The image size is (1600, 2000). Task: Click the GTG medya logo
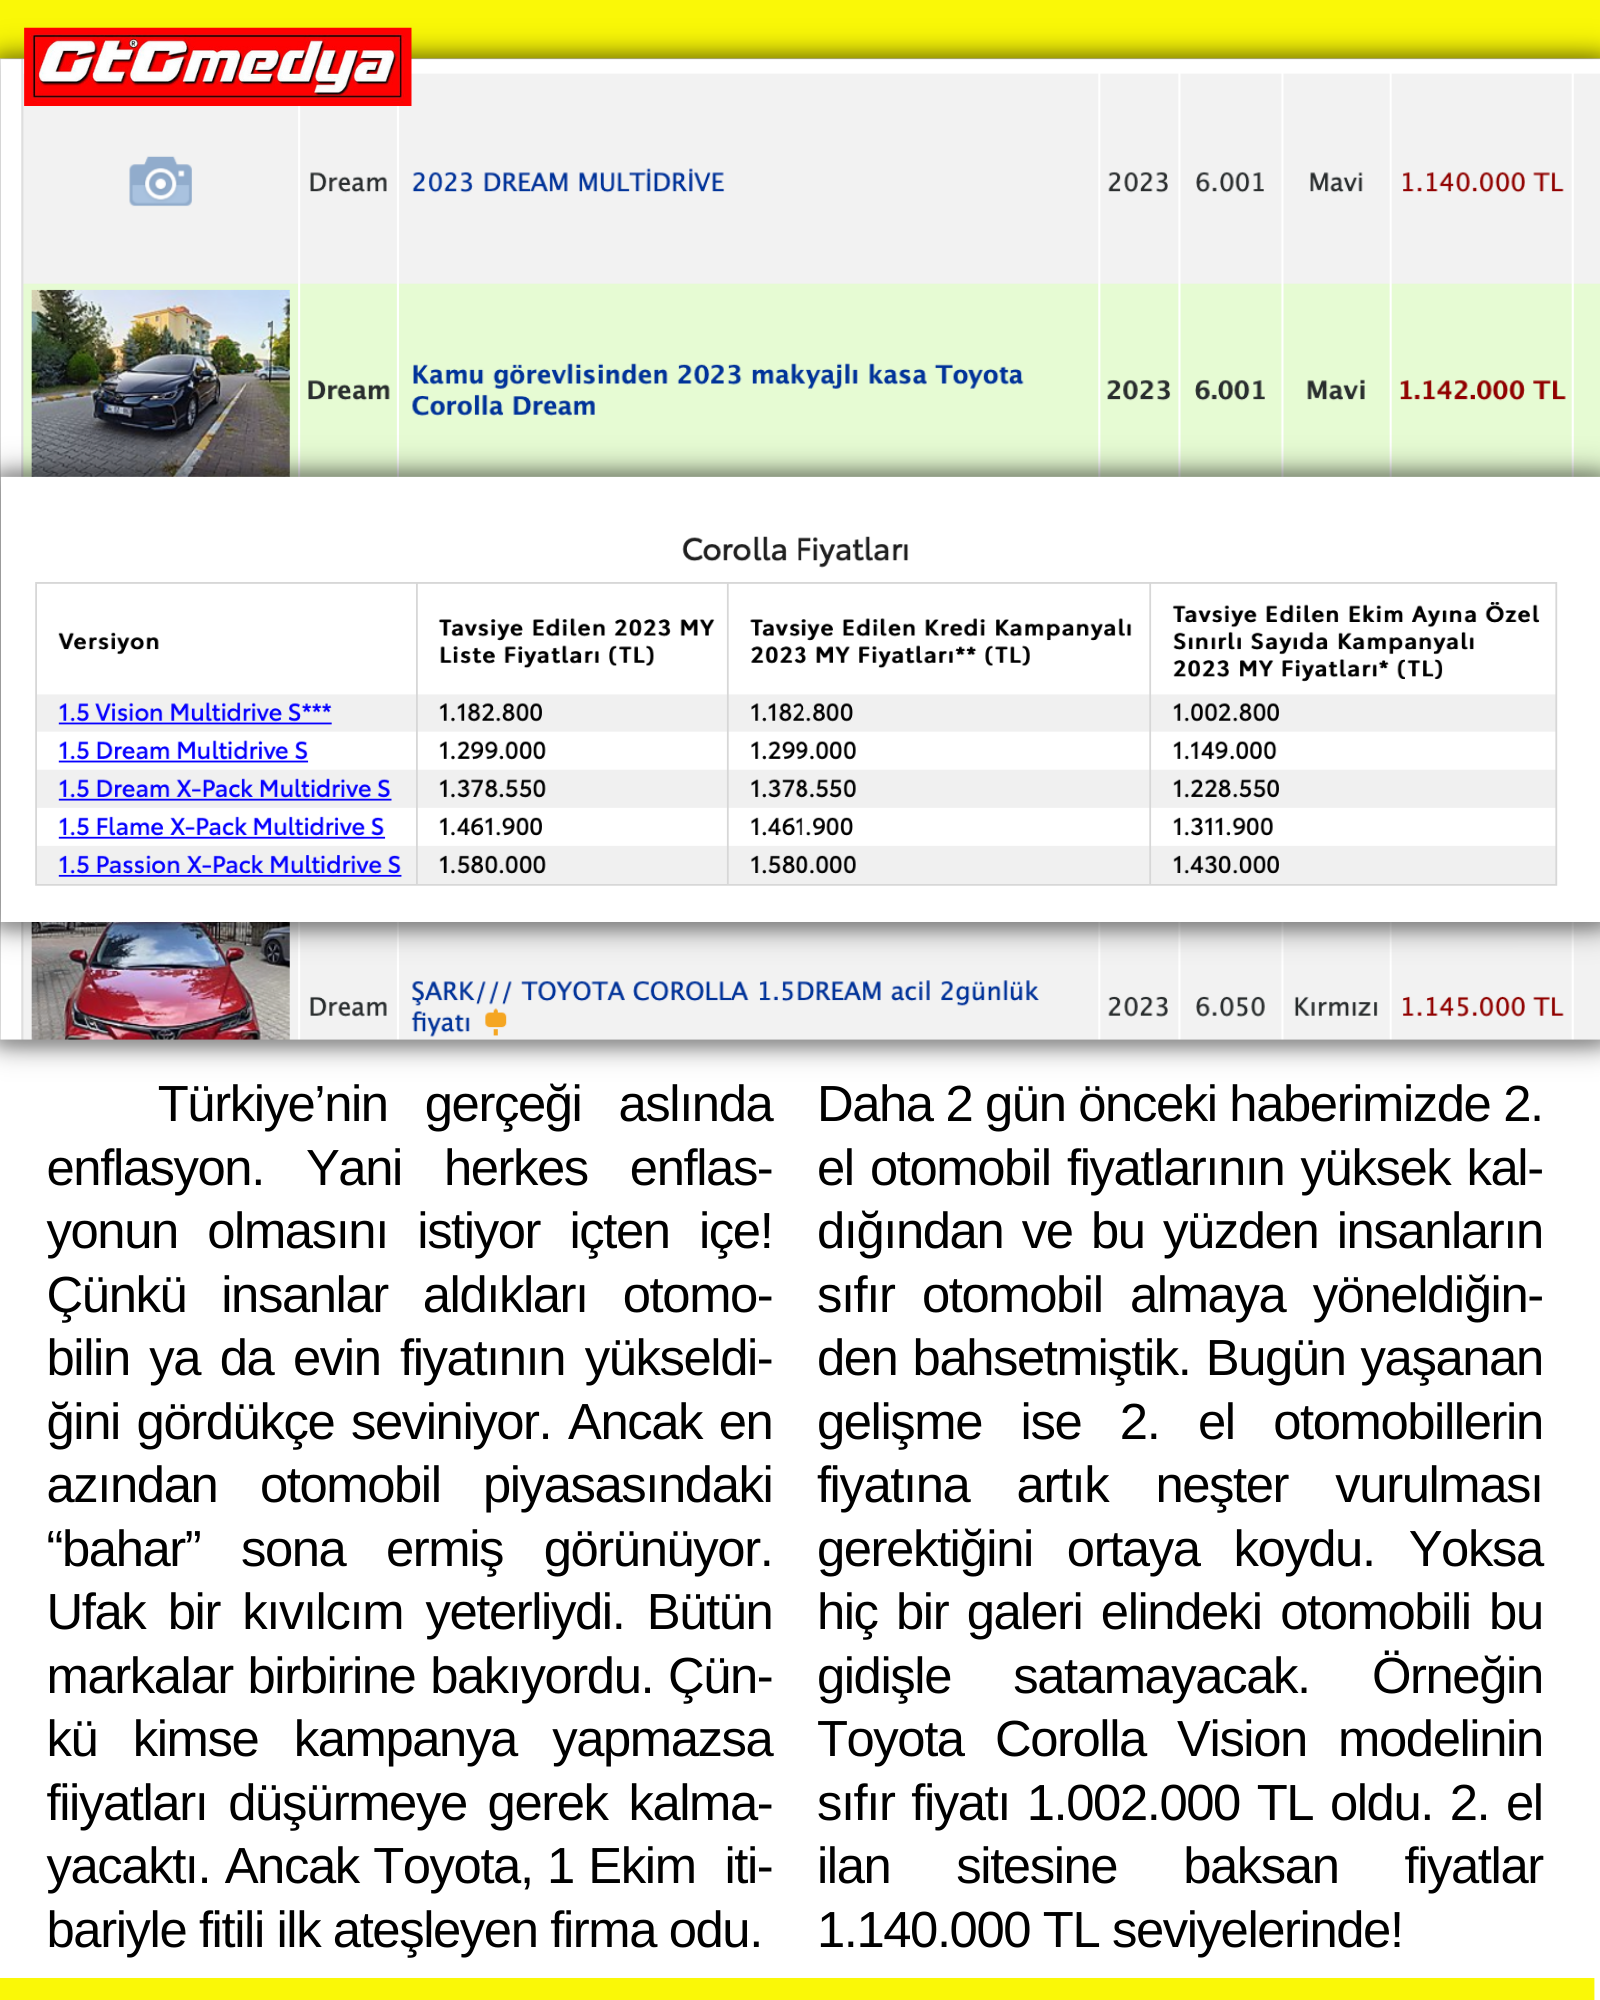(217, 66)
